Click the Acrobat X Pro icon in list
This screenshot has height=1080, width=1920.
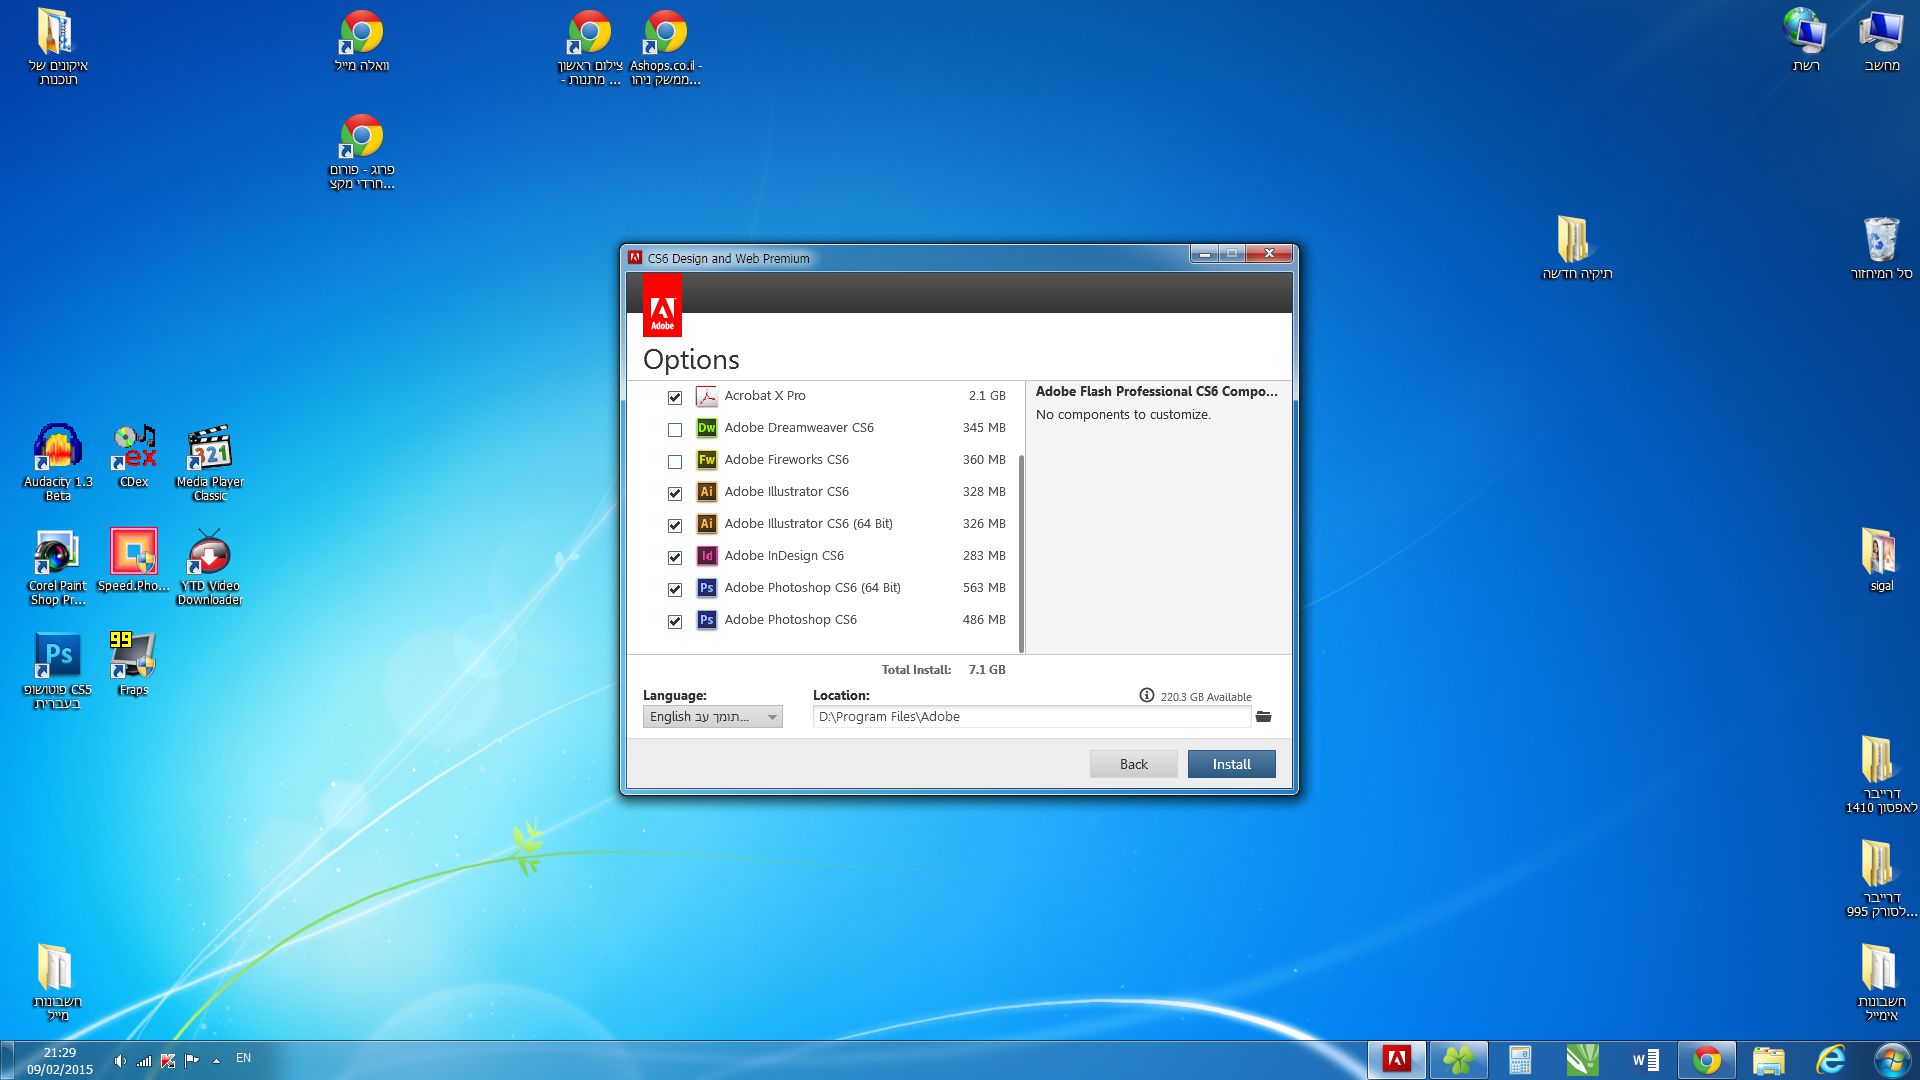point(706,396)
